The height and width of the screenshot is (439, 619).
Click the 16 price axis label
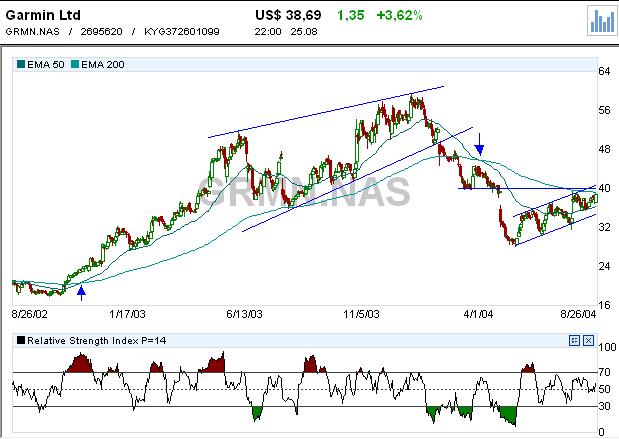click(604, 305)
